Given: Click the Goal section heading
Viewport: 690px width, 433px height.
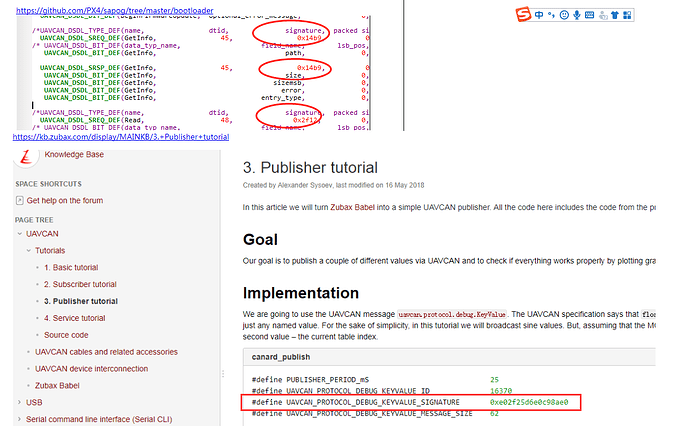Looking at the screenshot, I should tap(260, 240).
